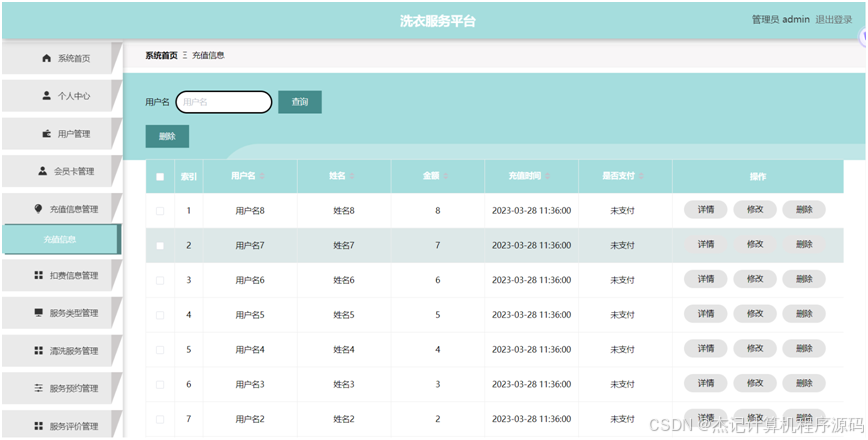Click the 个人中心 person icon
Screen dimensions: 868x440
46,96
